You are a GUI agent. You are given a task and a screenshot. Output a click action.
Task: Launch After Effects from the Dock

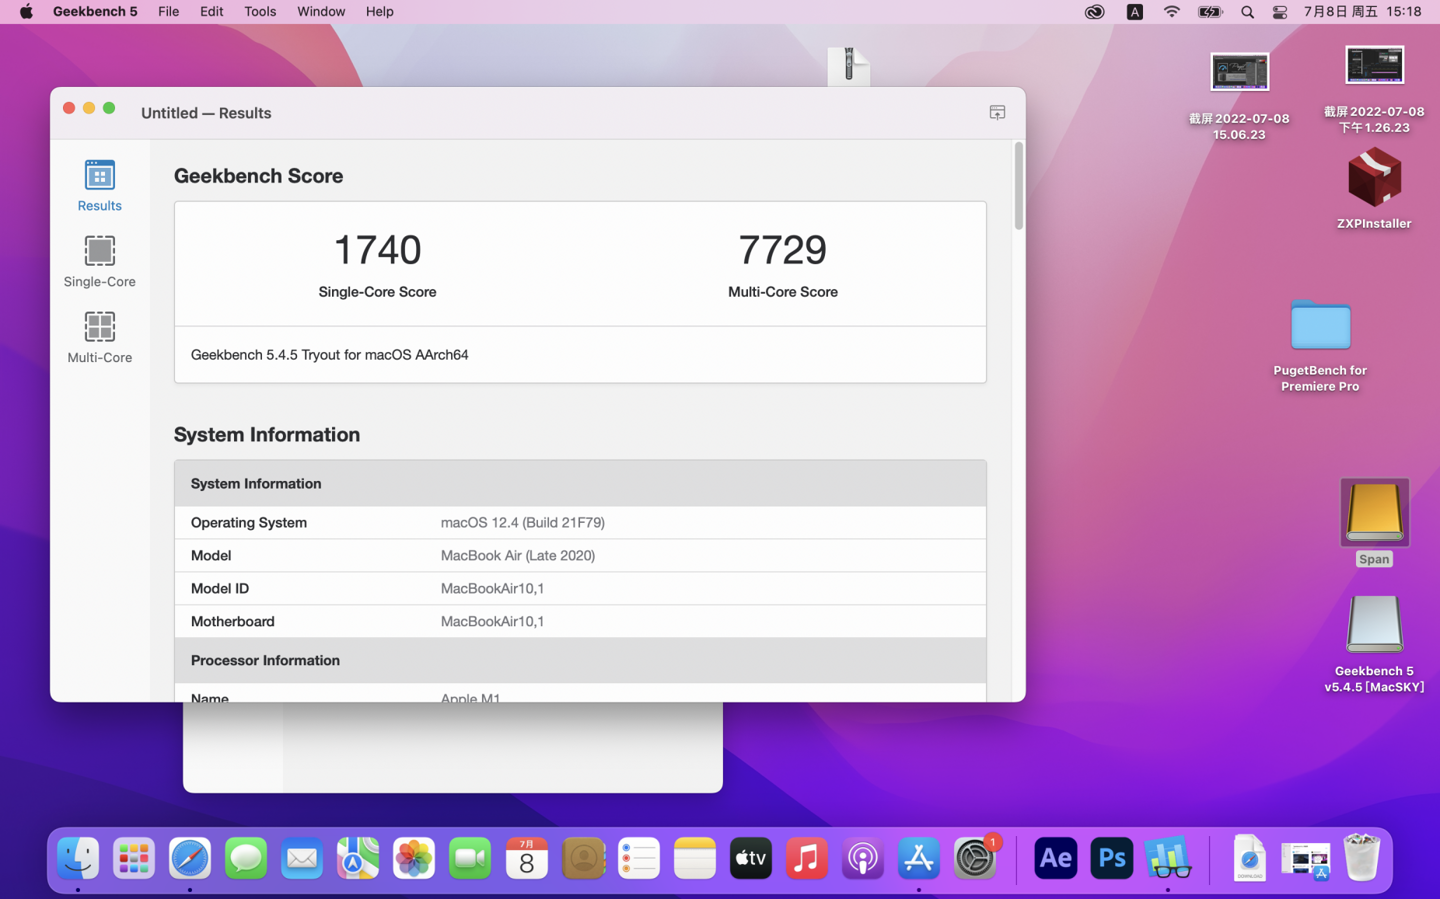tap(1055, 858)
